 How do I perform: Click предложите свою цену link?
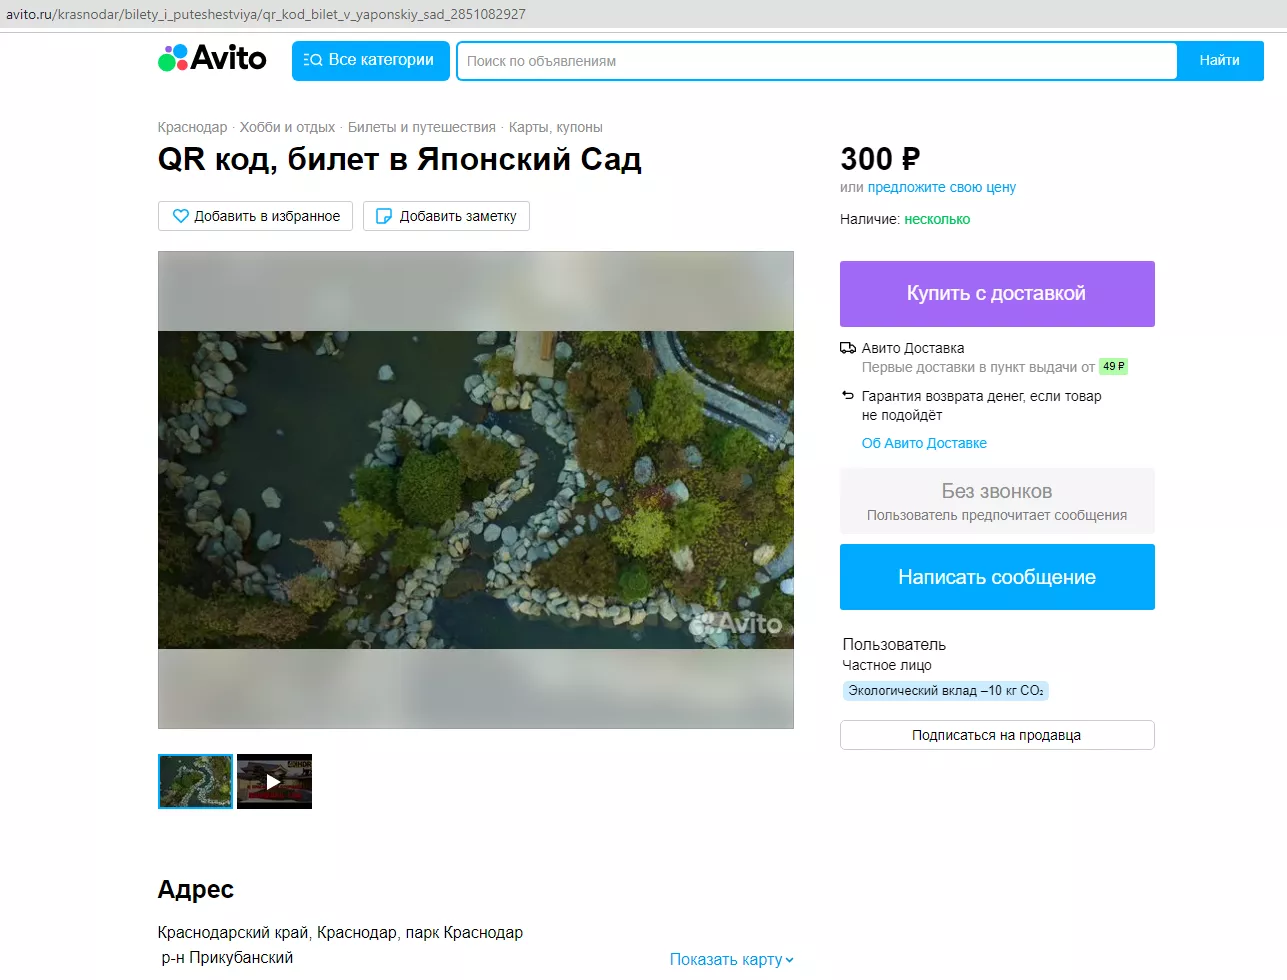tap(941, 187)
